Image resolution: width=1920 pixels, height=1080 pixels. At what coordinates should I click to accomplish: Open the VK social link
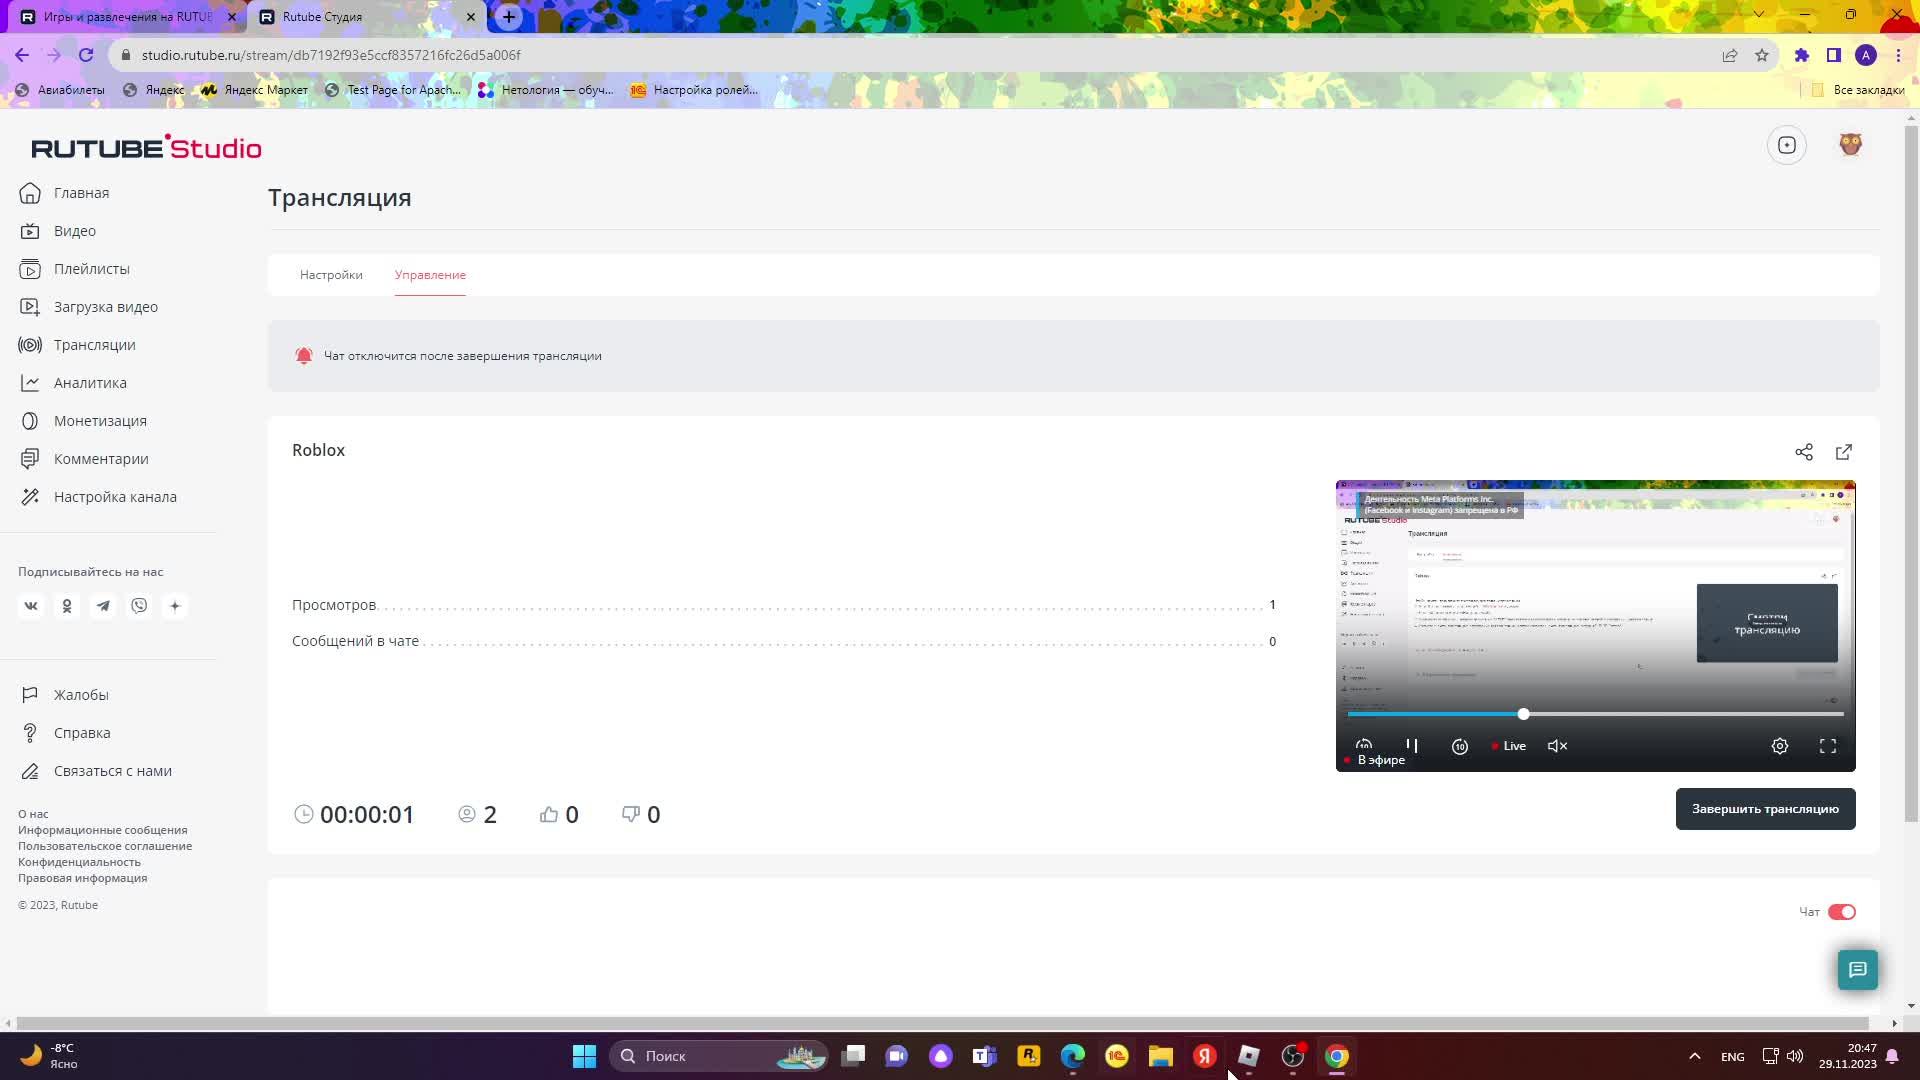click(31, 606)
